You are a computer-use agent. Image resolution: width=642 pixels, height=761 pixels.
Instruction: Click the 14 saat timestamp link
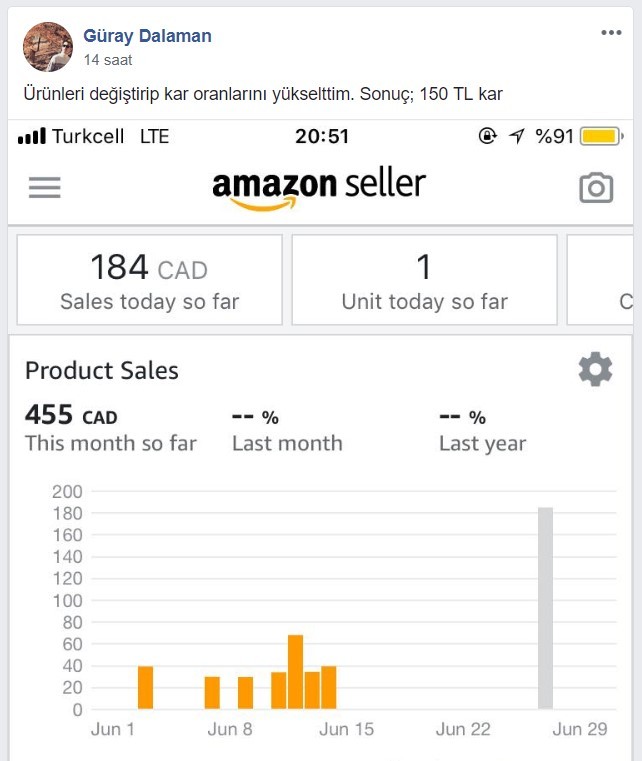coord(108,60)
